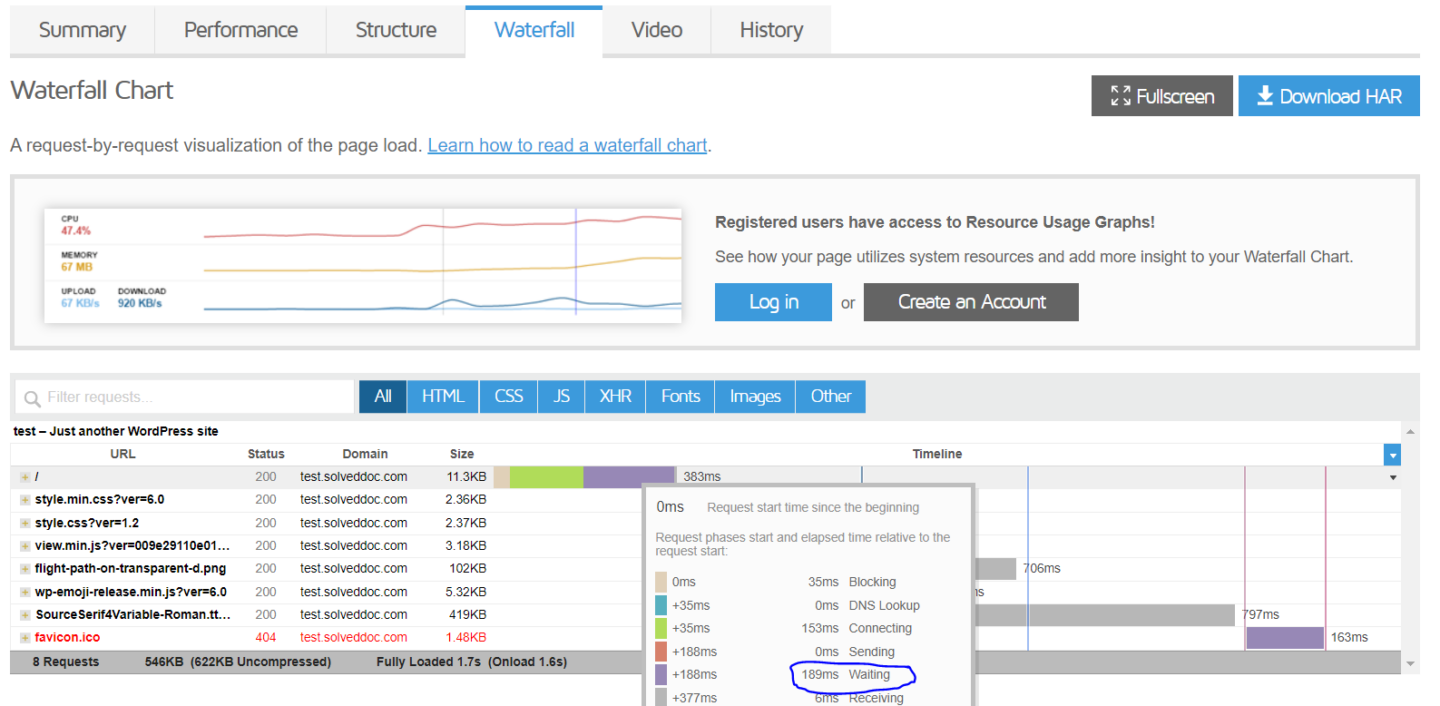This screenshot has width=1440, height=706.
Task: Click the Log in button
Action: click(773, 302)
